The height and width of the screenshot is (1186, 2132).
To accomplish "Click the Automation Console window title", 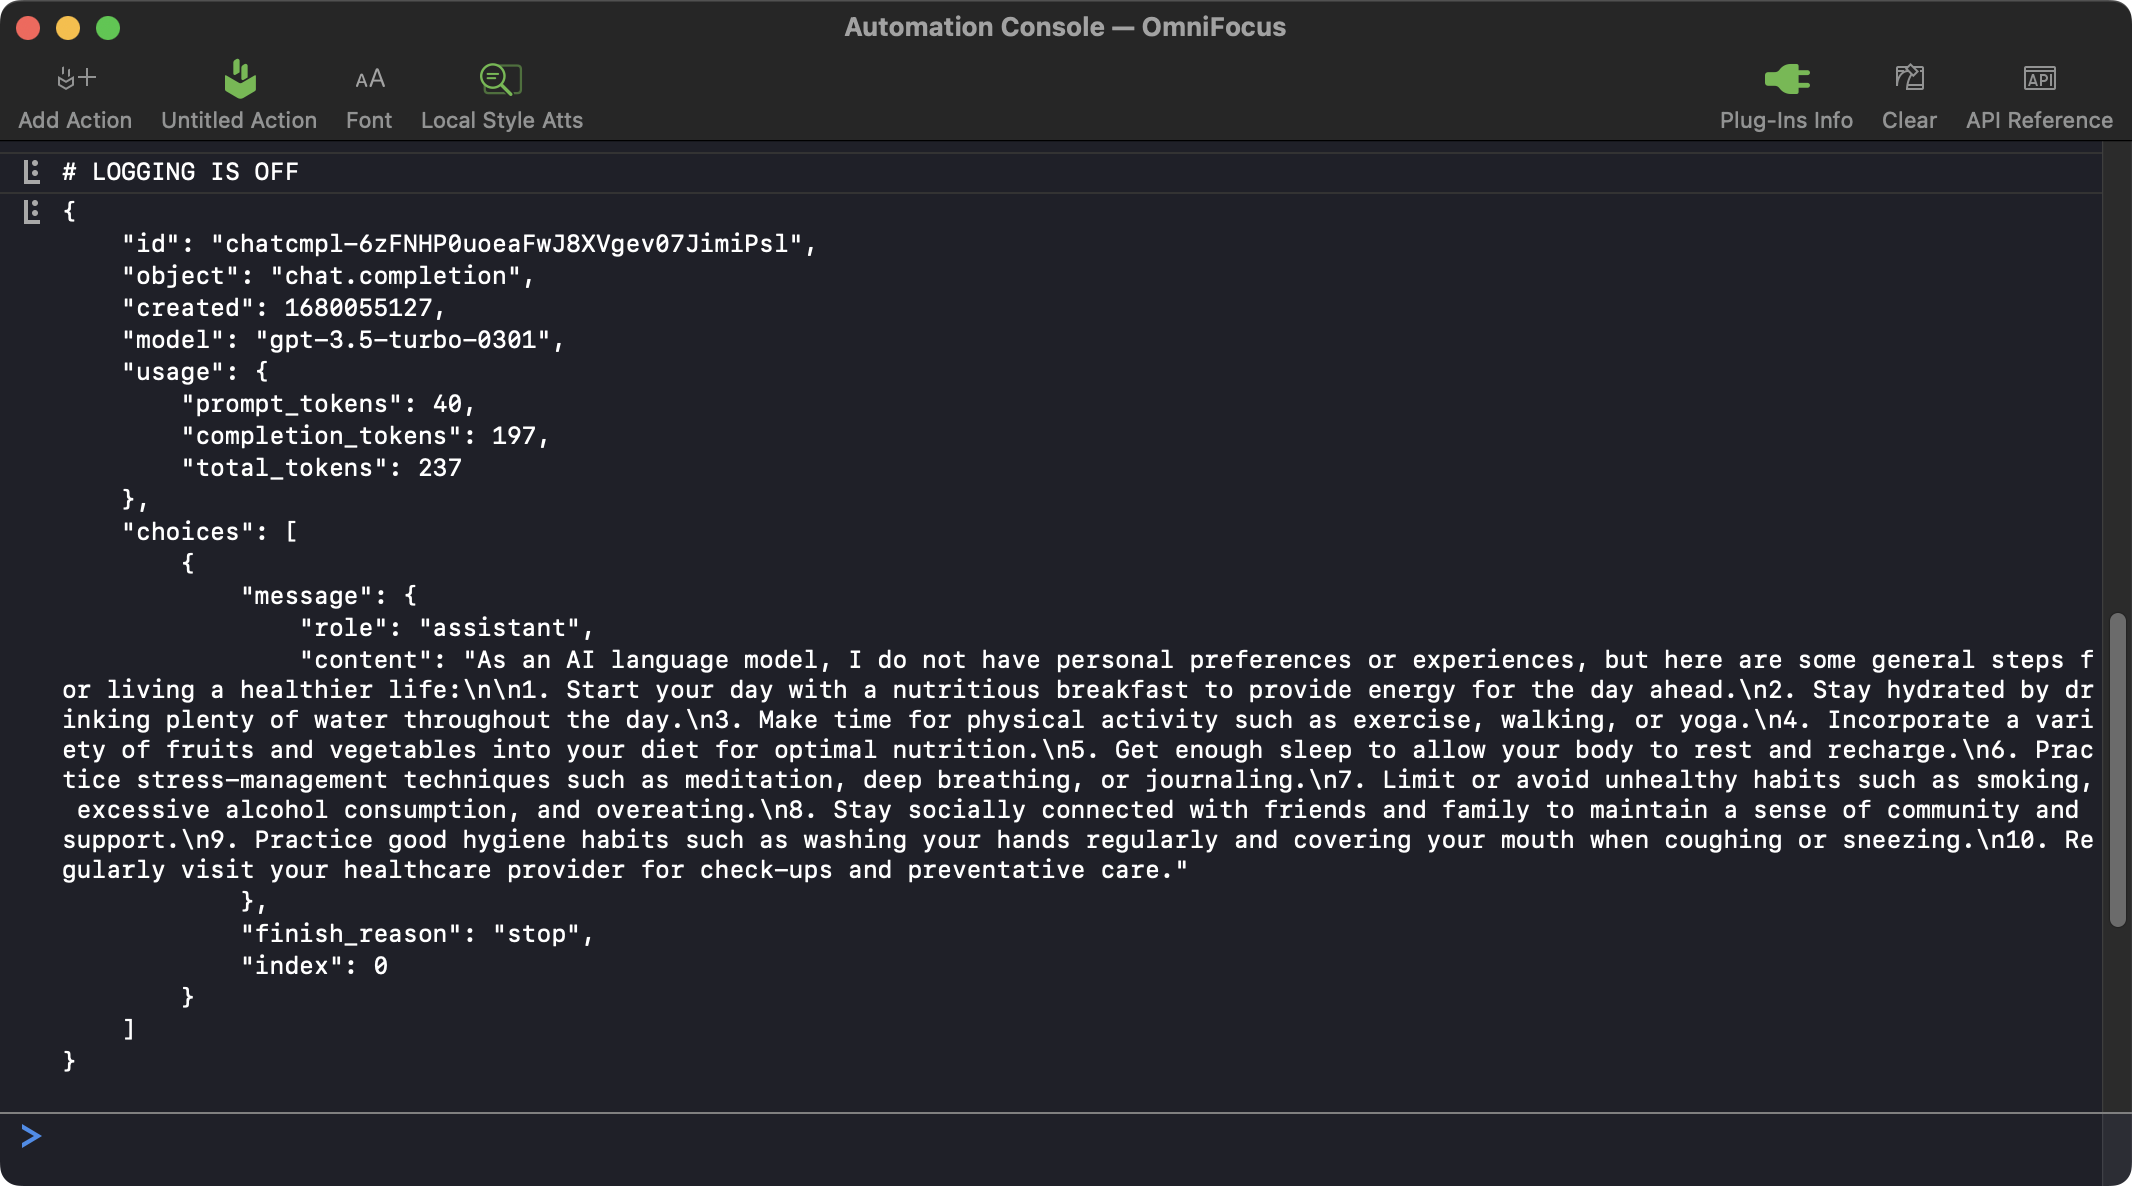I will click(1065, 27).
